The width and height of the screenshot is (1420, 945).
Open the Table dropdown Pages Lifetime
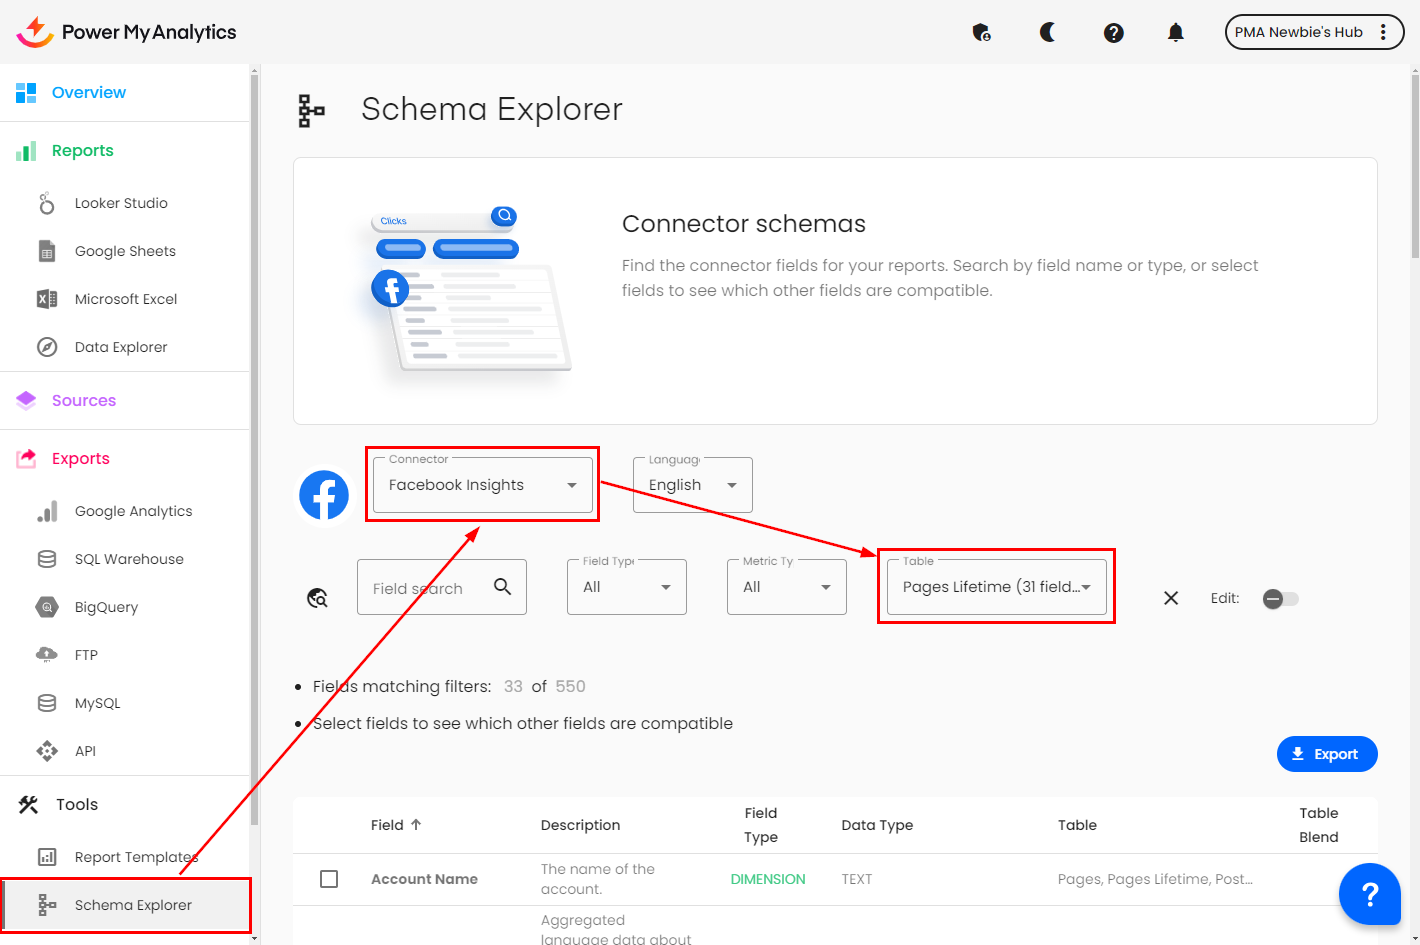tap(996, 587)
